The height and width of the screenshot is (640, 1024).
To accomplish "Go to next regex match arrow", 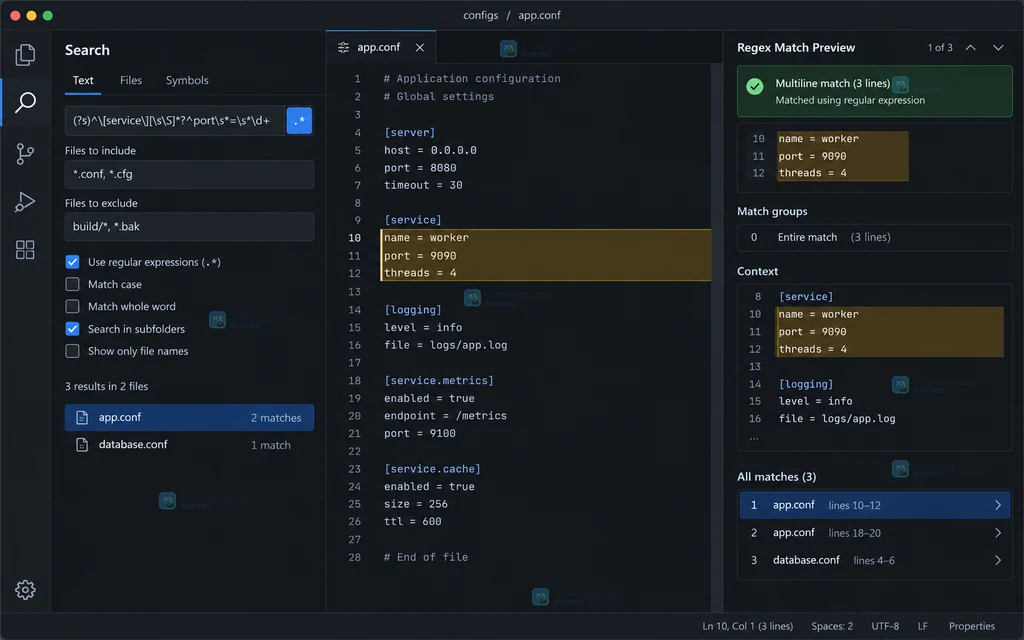I will pos(998,48).
